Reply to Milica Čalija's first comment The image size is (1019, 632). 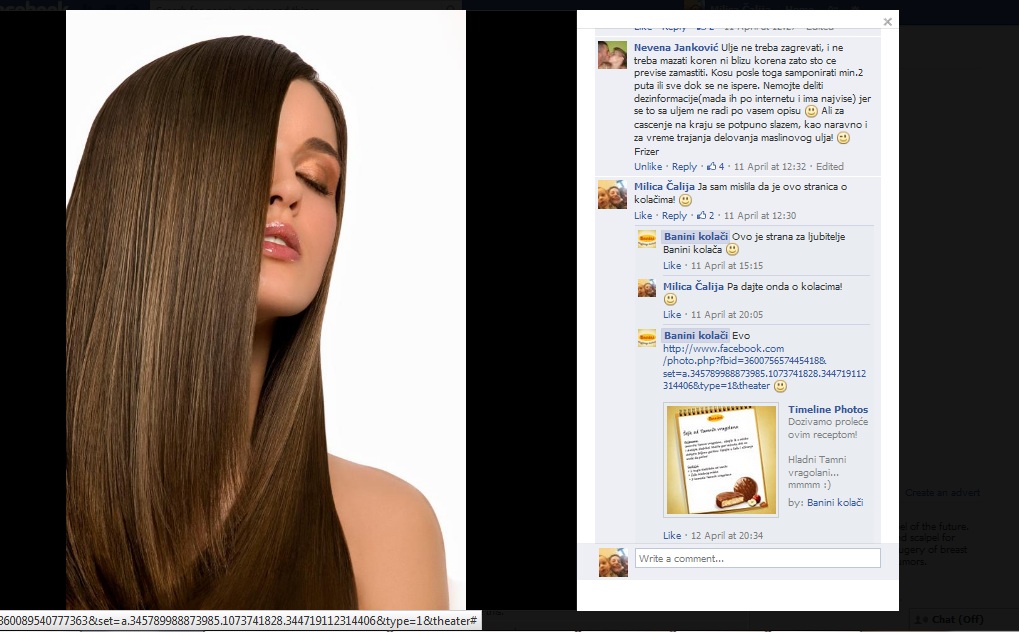coord(675,215)
